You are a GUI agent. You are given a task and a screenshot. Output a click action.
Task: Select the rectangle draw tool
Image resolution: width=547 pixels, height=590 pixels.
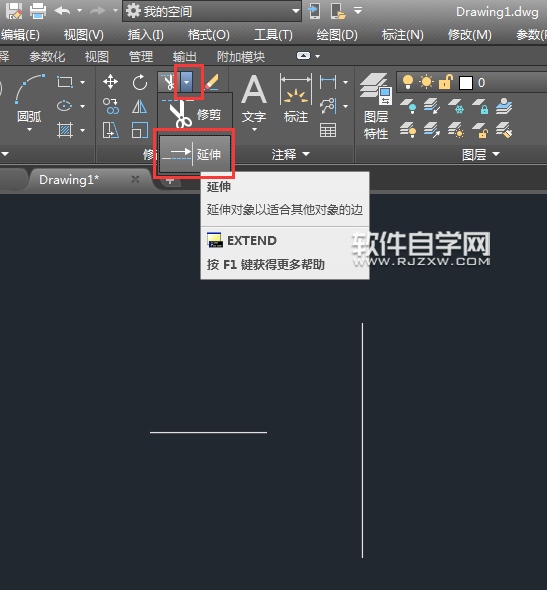click(x=65, y=82)
